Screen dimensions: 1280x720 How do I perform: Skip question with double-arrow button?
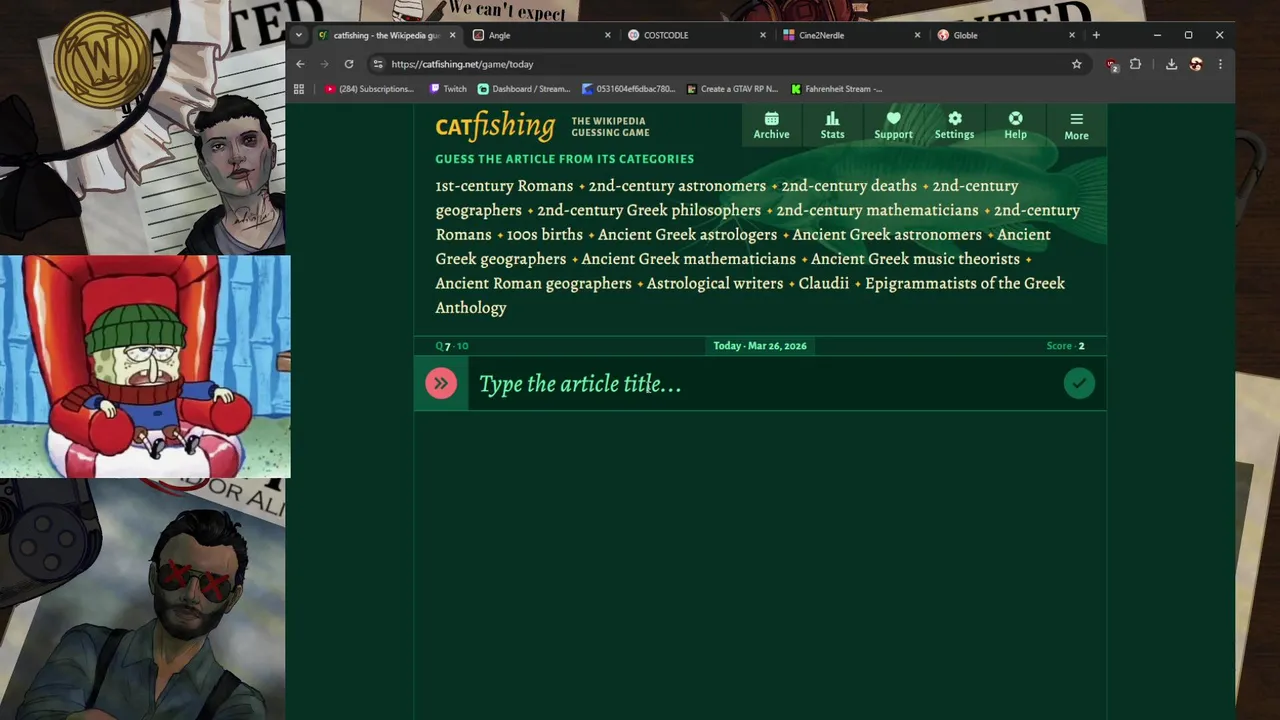point(441,383)
